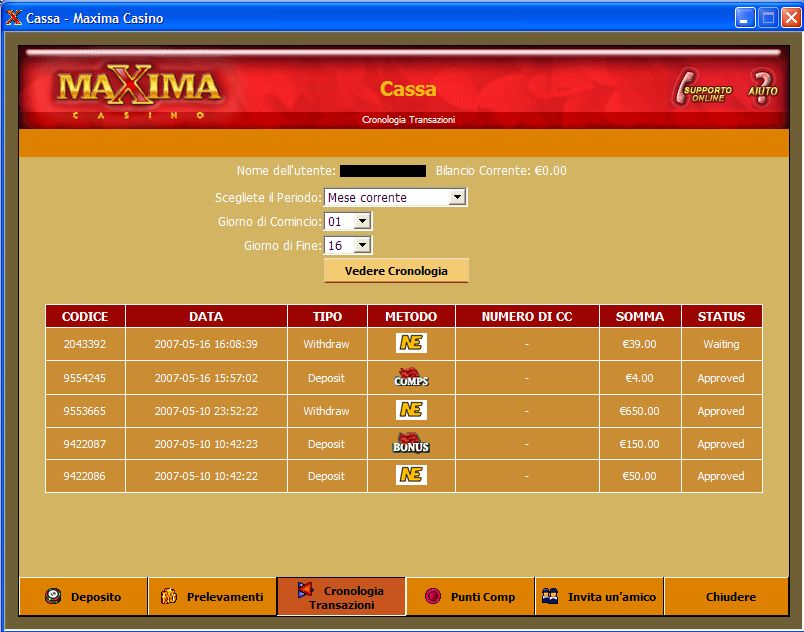Click NE method icon in row 2043392
This screenshot has width=804, height=632.
[x=411, y=343]
